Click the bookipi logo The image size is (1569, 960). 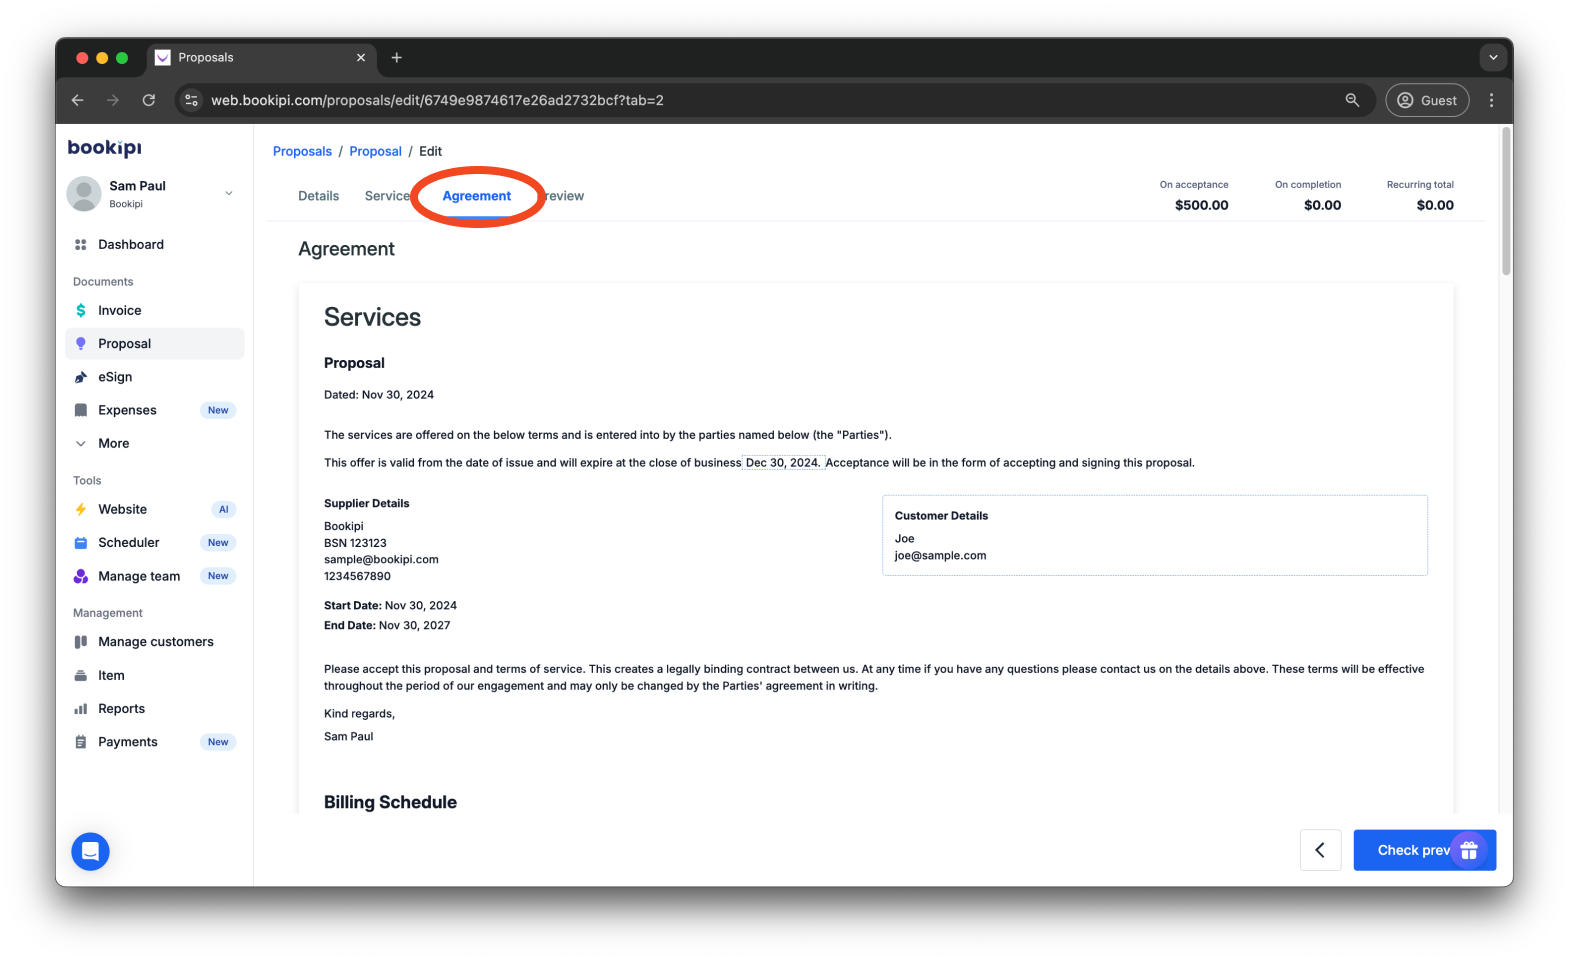click(105, 148)
